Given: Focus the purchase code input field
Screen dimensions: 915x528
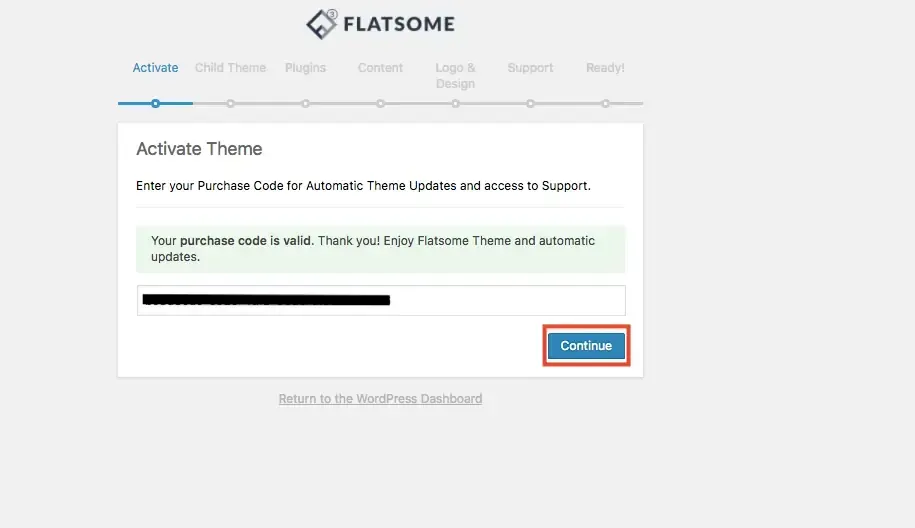Looking at the screenshot, I should coord(381,300).
